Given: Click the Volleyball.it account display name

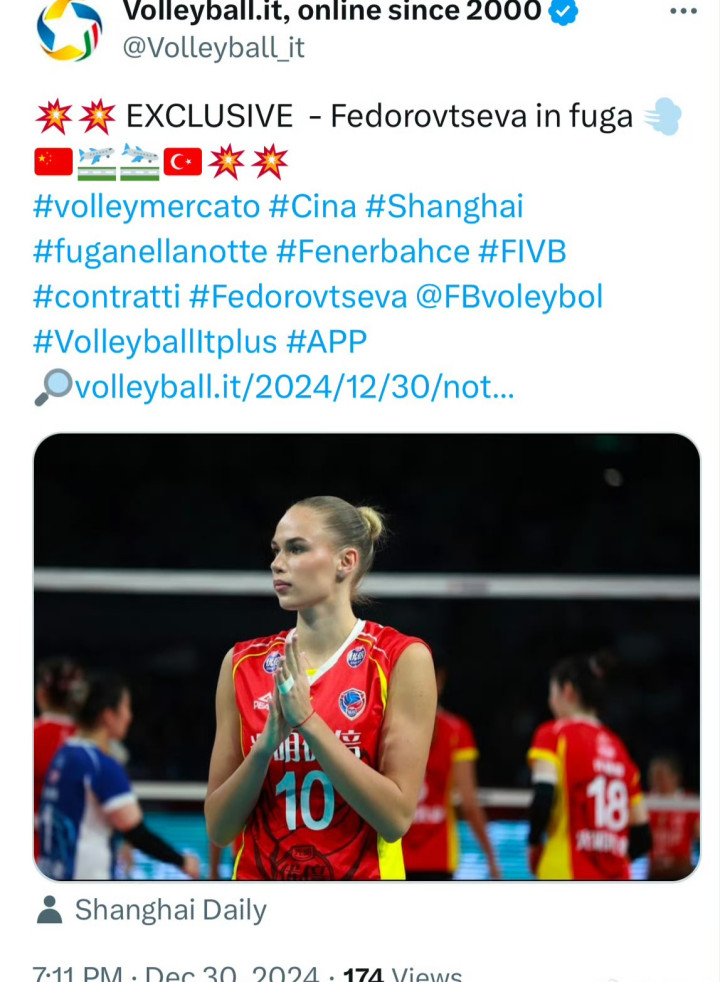Looking at the screenshot, I should tap(332, 11).
